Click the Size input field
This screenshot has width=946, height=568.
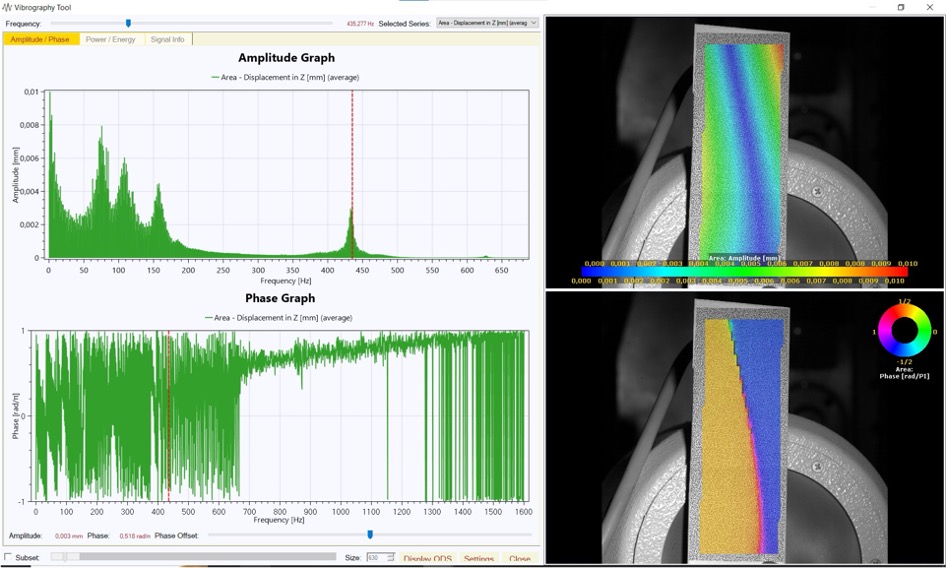(376, 558)
